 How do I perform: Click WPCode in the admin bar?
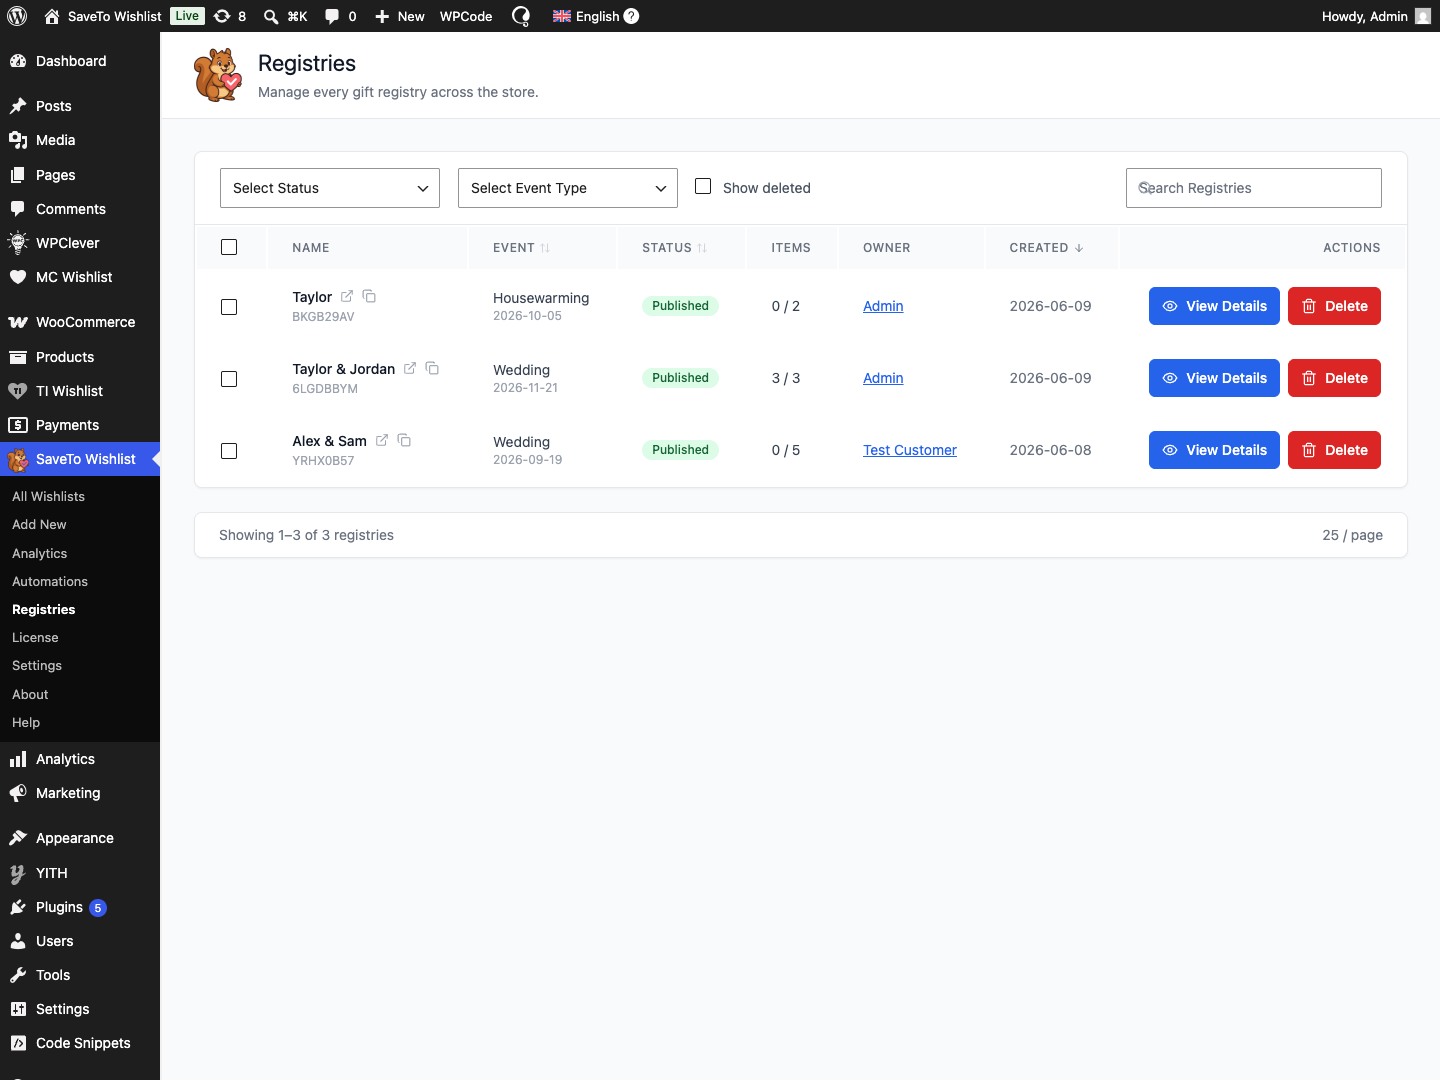click(466, 16)
